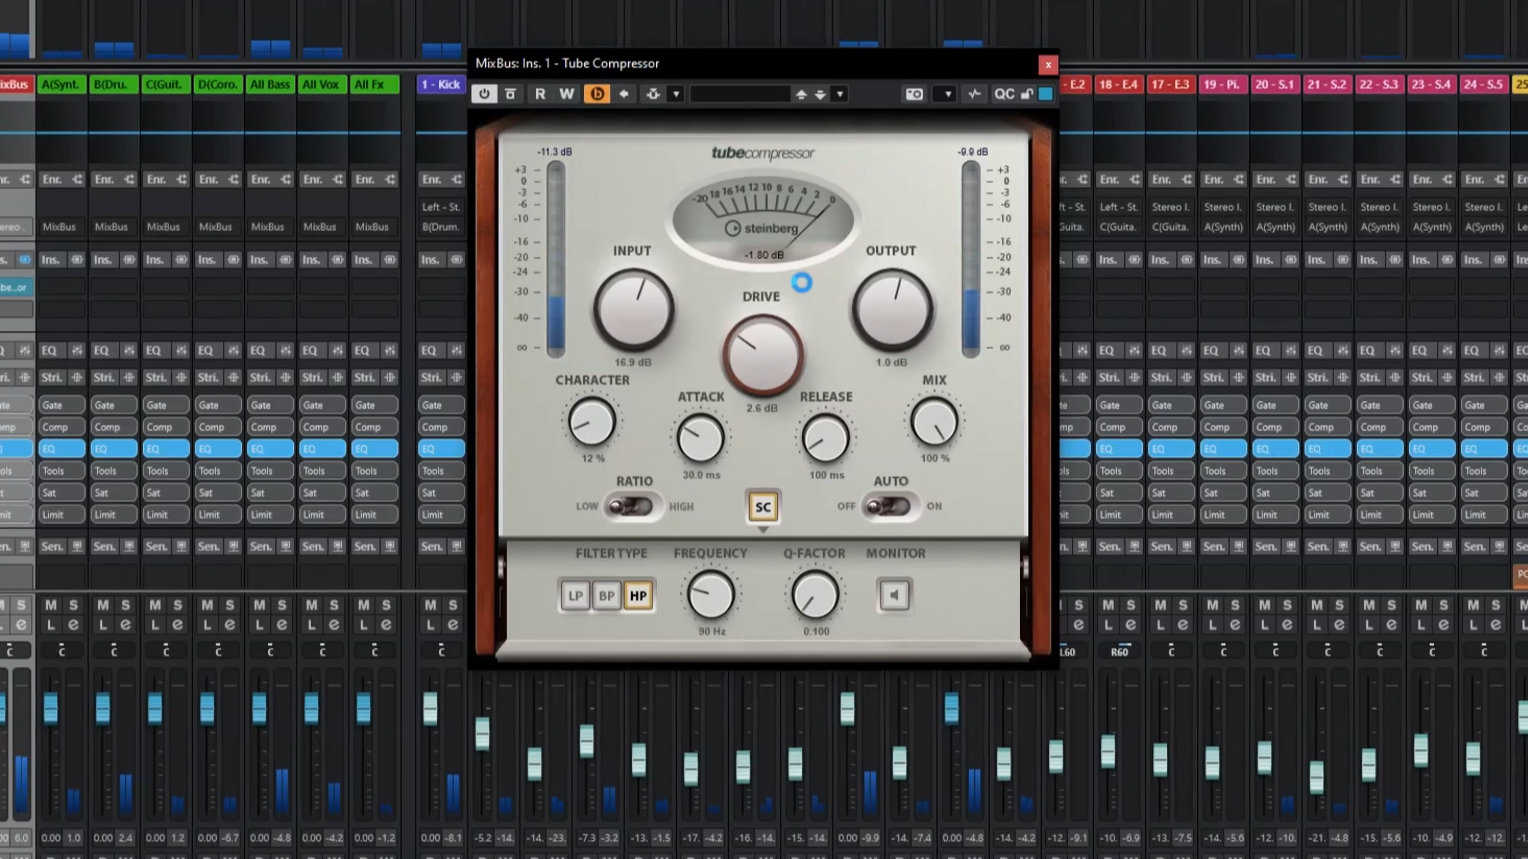Open the preset management dropdown arrow
Viewport: 1528px width, 859px height.
(840, 94)
